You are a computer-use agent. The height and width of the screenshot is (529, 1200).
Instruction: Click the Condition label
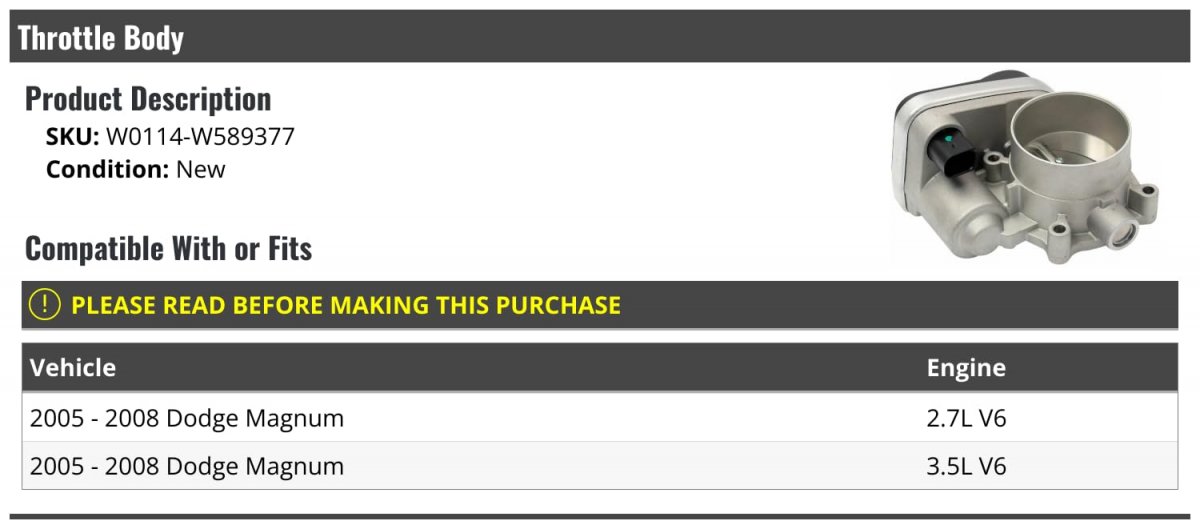(108, 169)
